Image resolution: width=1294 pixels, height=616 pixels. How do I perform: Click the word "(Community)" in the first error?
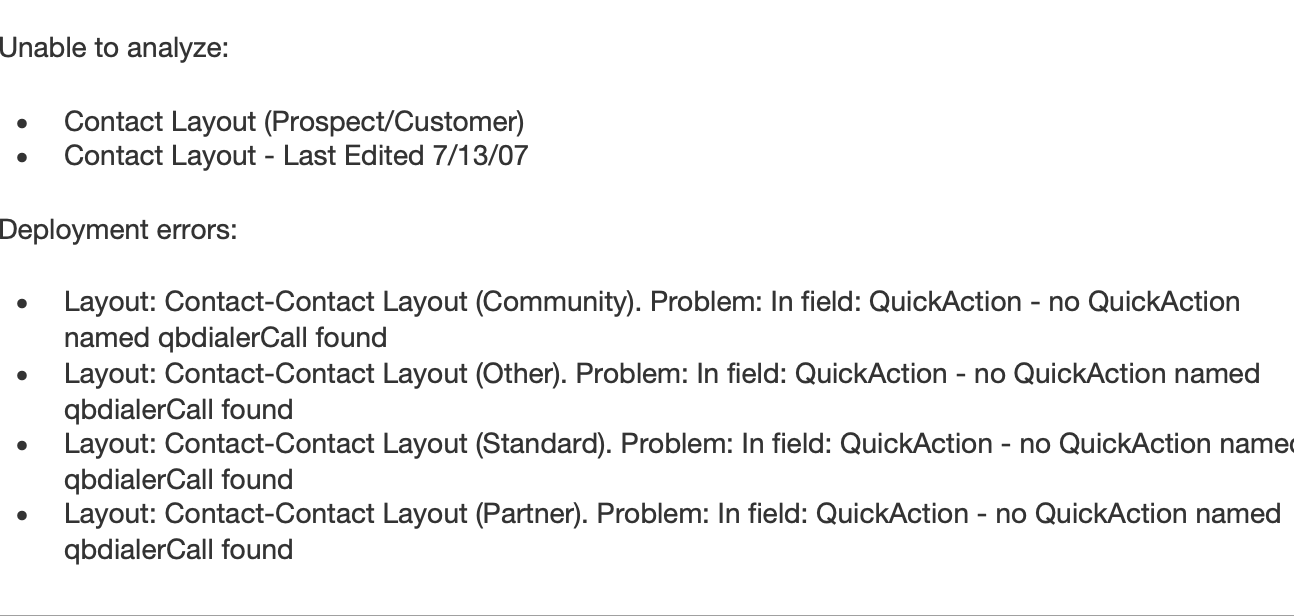tap(558, 302)
